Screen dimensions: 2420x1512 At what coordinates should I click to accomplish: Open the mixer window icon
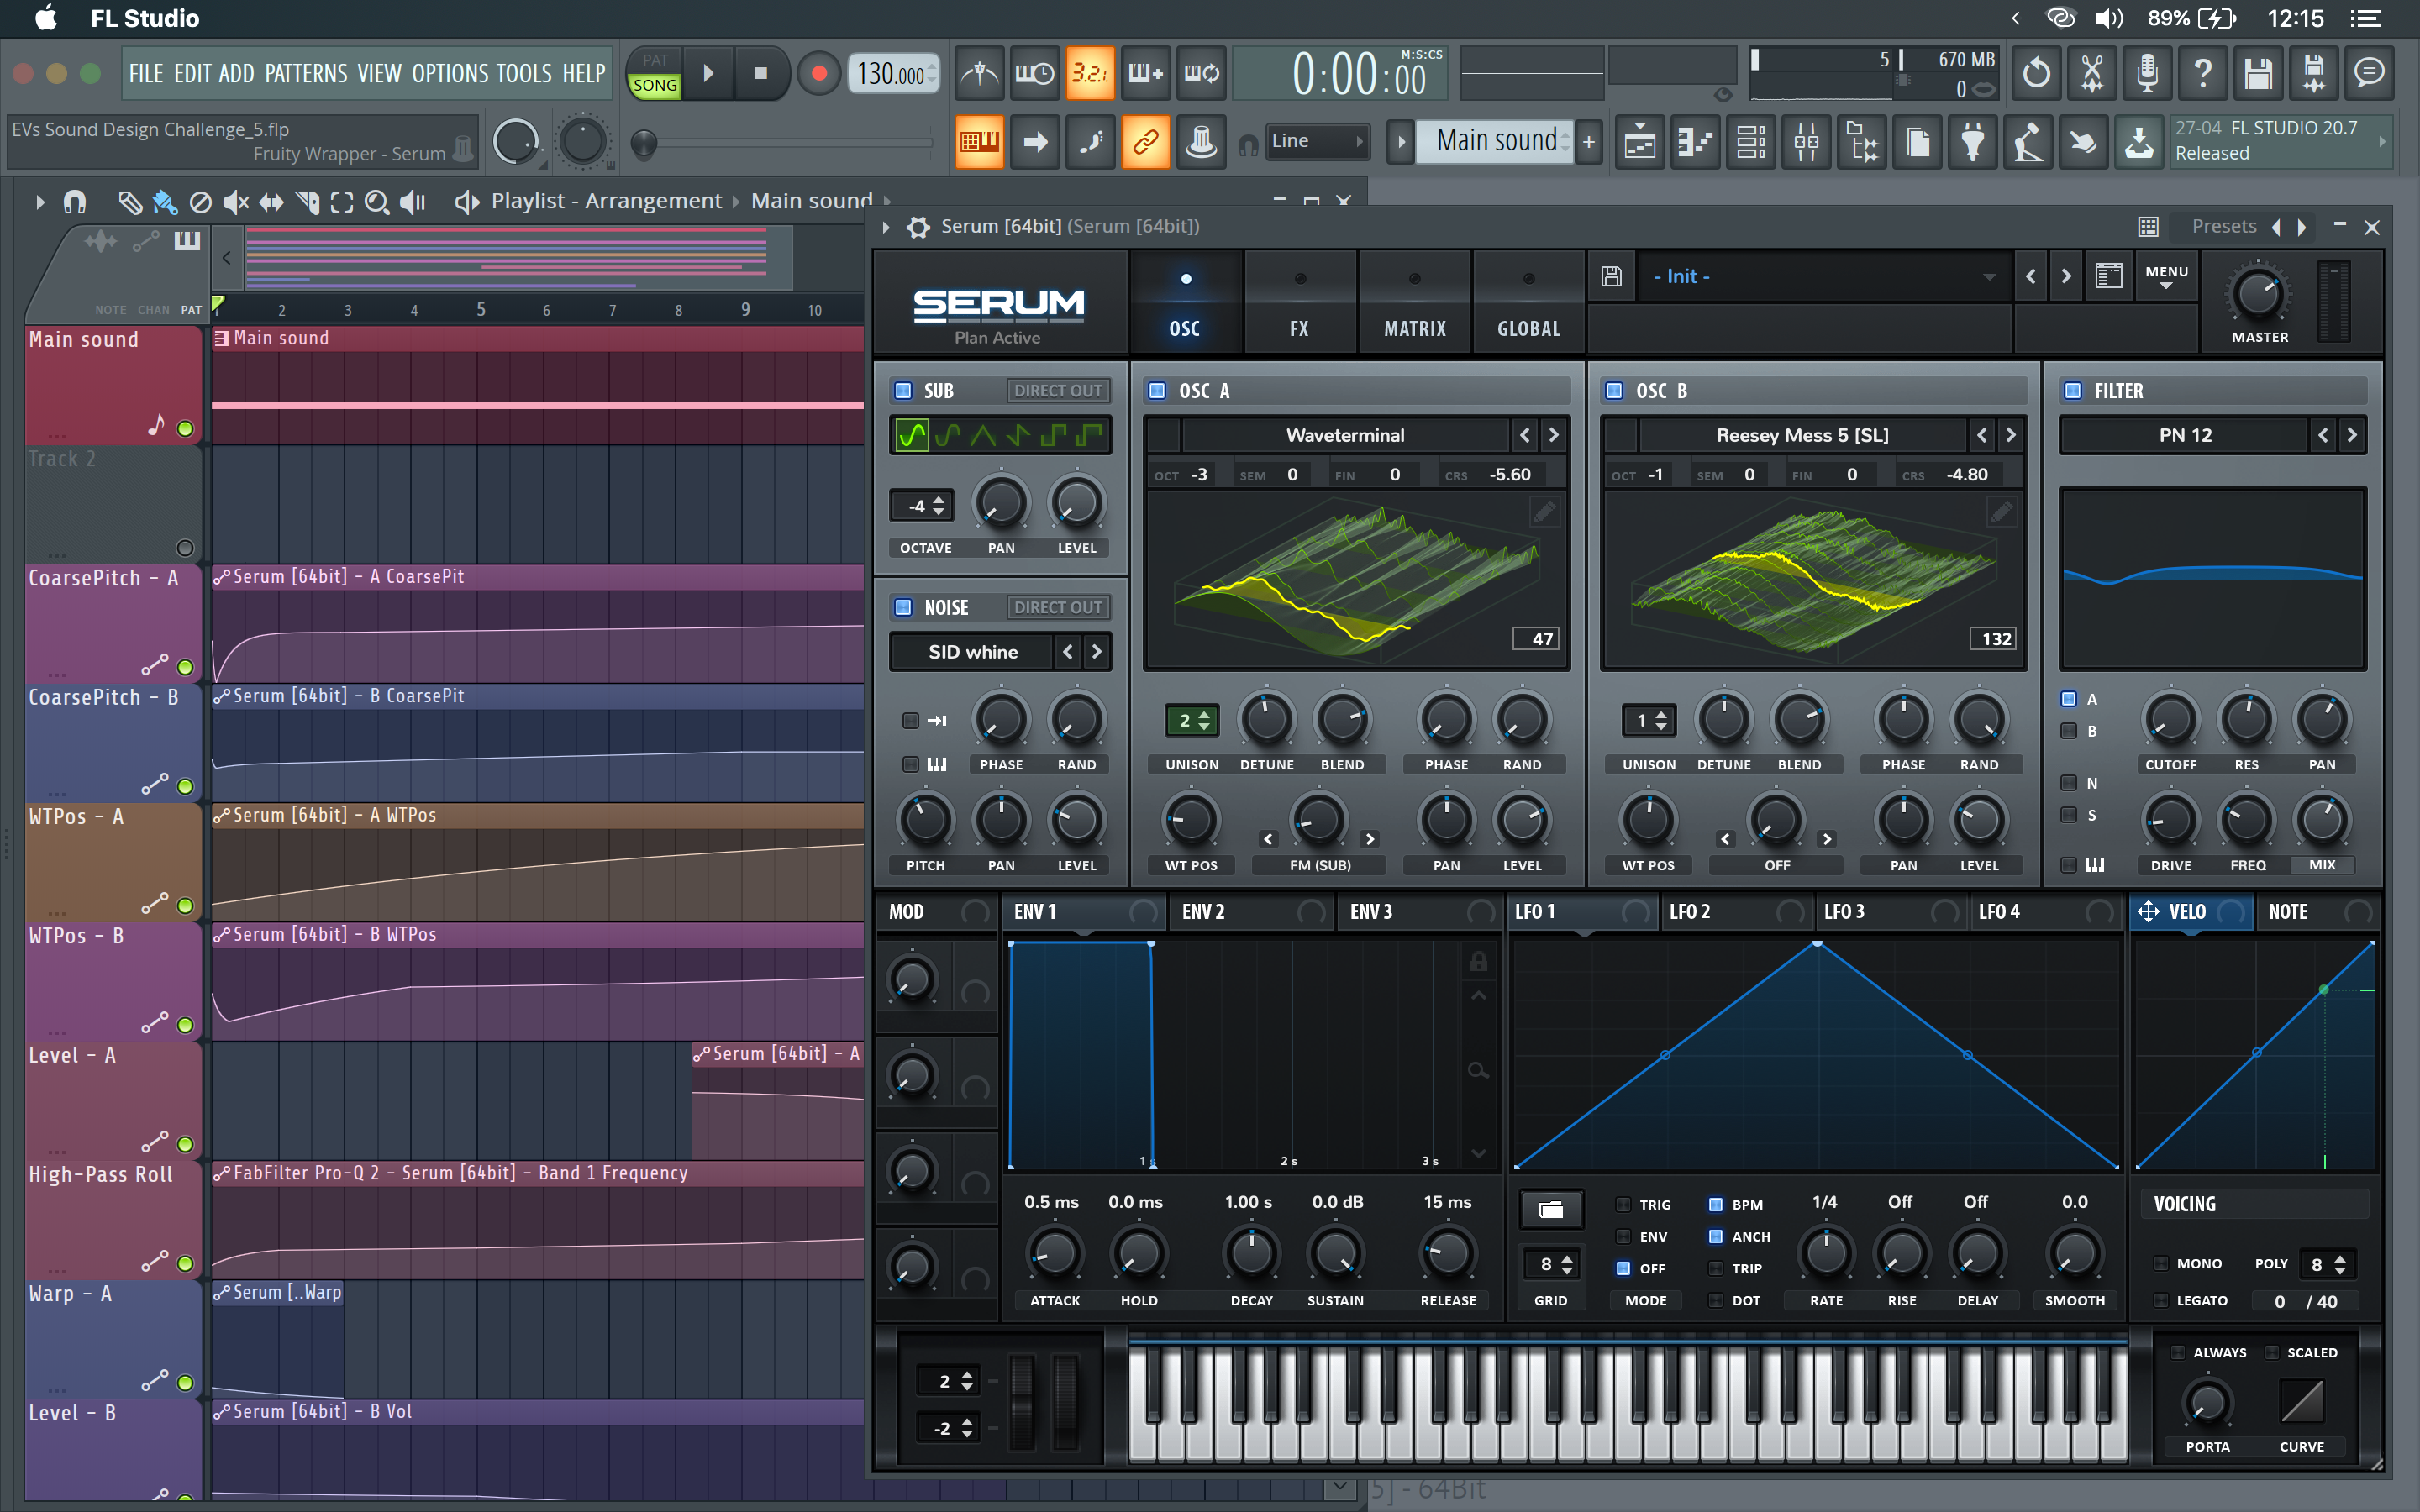click(1806, 142)
